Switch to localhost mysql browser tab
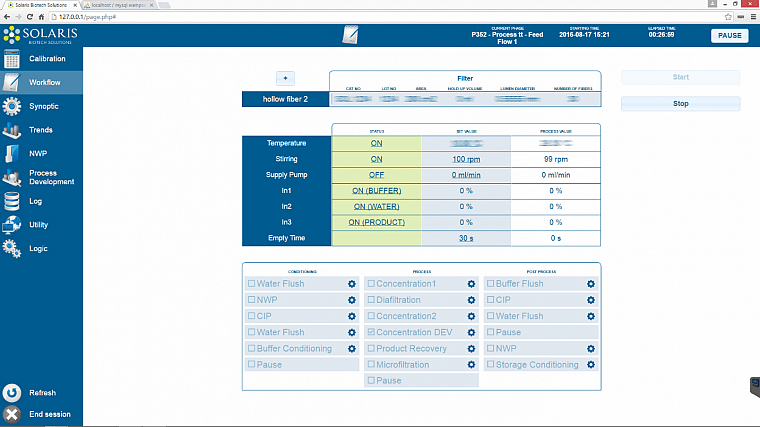This screenshot has width=760, height=427. pyautogui.click(x=119, y=5)
